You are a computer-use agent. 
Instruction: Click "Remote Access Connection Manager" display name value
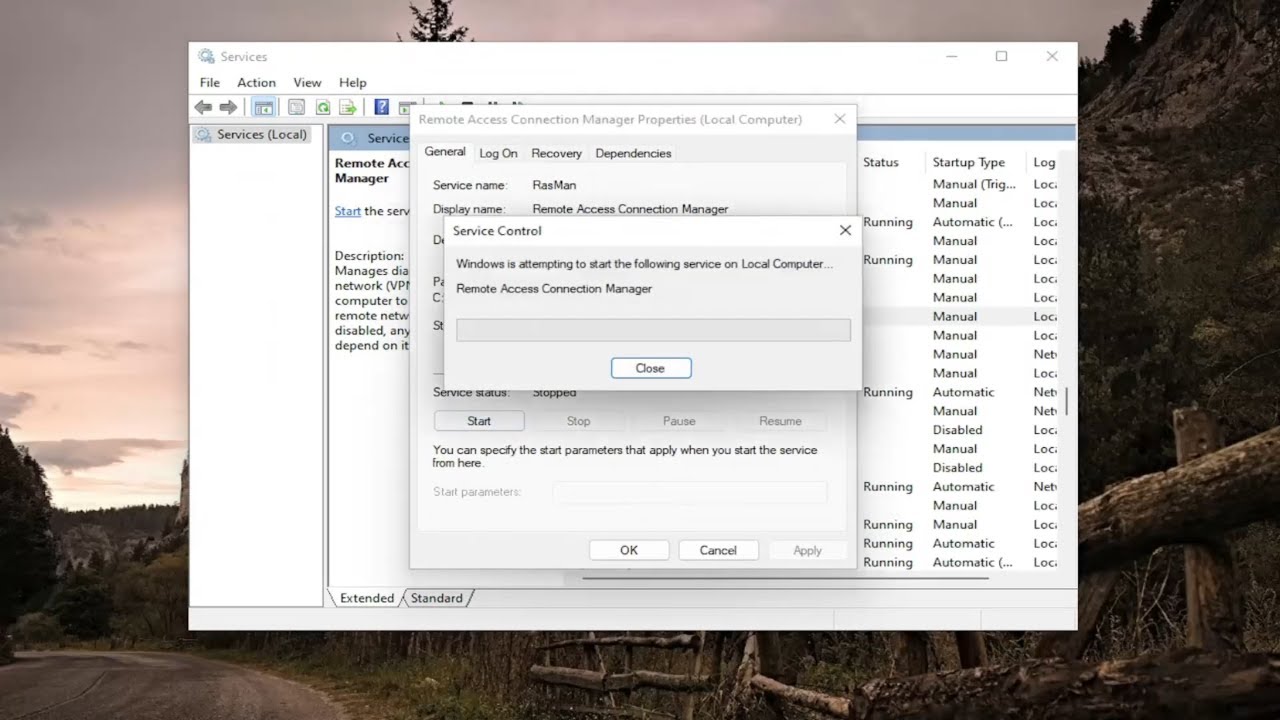[630, 209]
